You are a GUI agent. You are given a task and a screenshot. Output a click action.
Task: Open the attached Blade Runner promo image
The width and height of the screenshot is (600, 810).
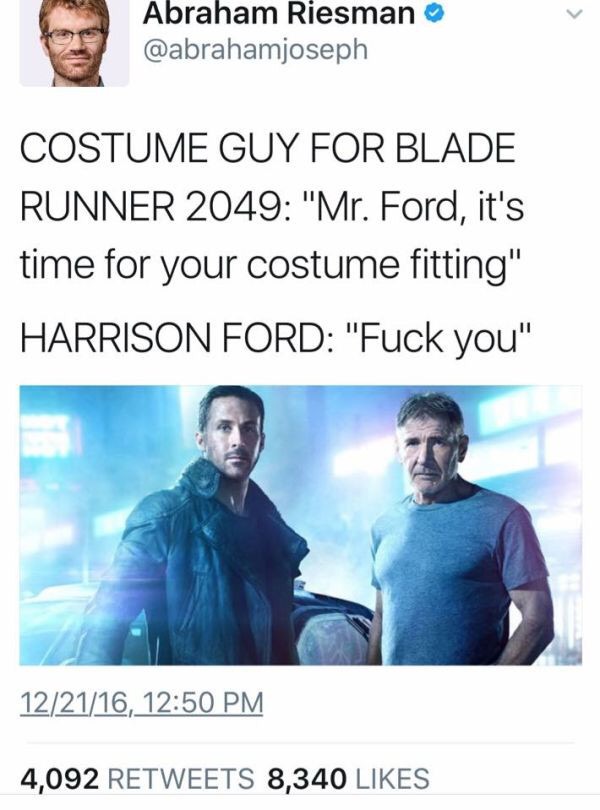pos(301,525)
